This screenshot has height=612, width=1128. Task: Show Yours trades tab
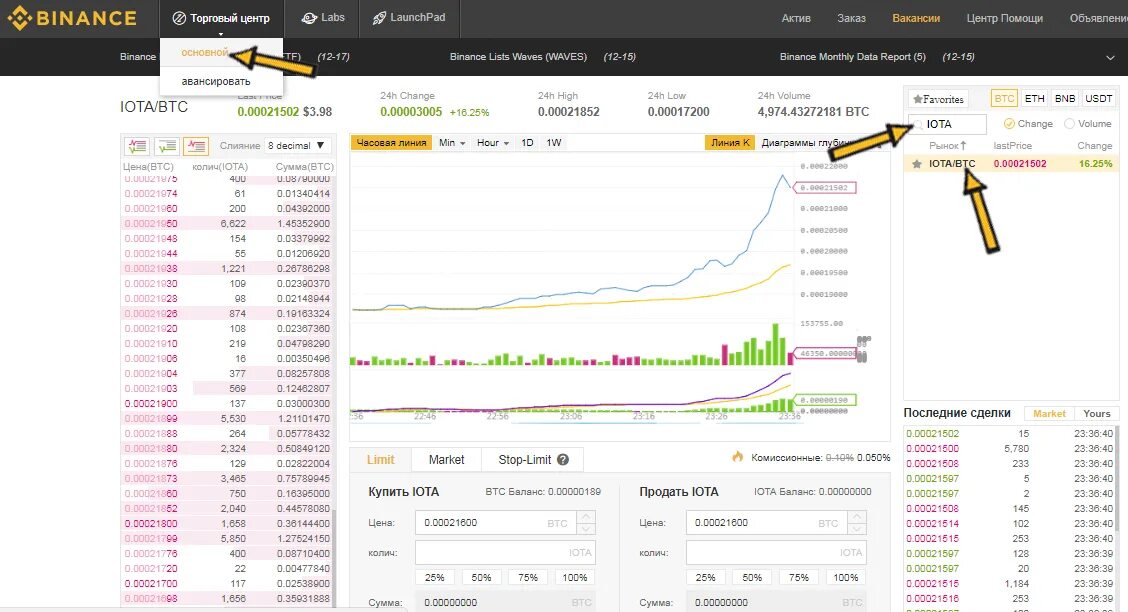click(1097, 414)
